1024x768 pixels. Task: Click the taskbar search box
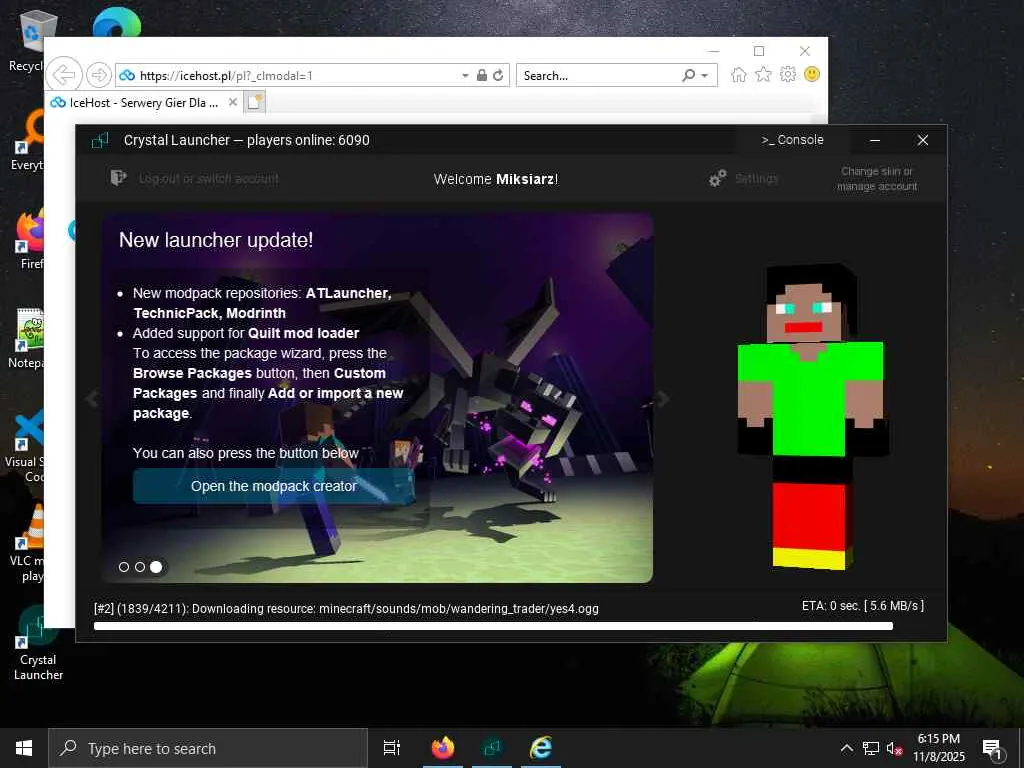(x=208, y=748)
